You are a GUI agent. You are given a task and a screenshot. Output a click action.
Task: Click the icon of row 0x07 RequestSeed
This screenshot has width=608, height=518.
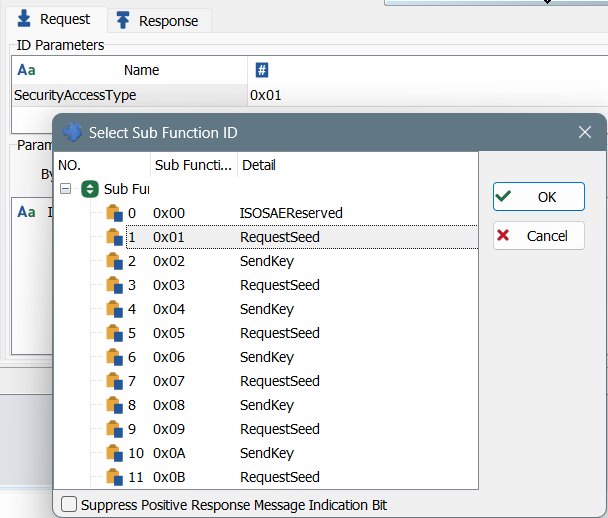click(x=114, y=382)
